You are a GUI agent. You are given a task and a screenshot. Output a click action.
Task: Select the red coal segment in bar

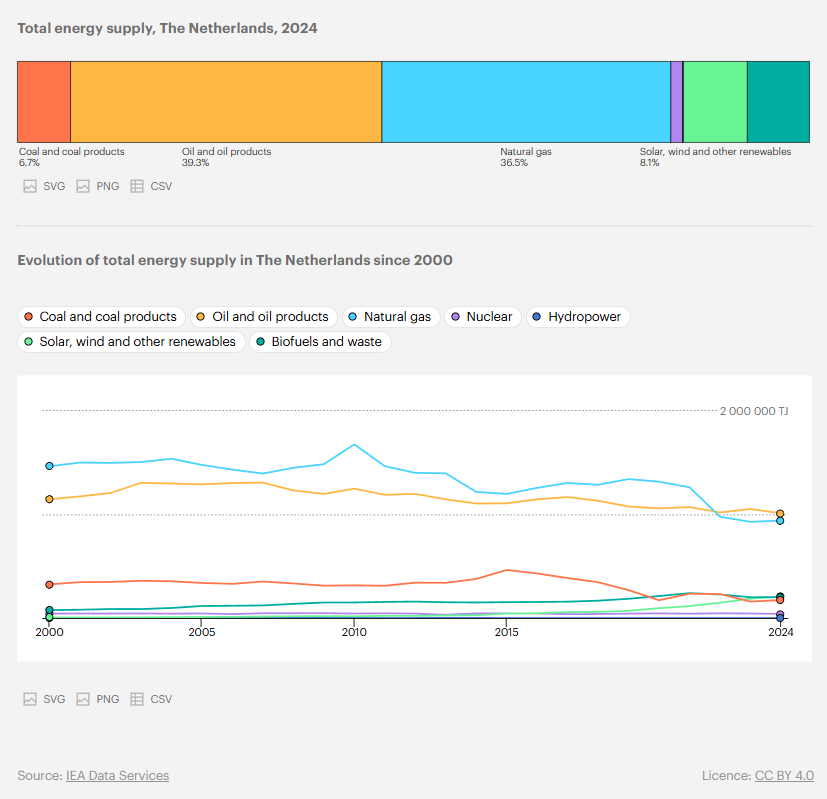coord(44,102)
